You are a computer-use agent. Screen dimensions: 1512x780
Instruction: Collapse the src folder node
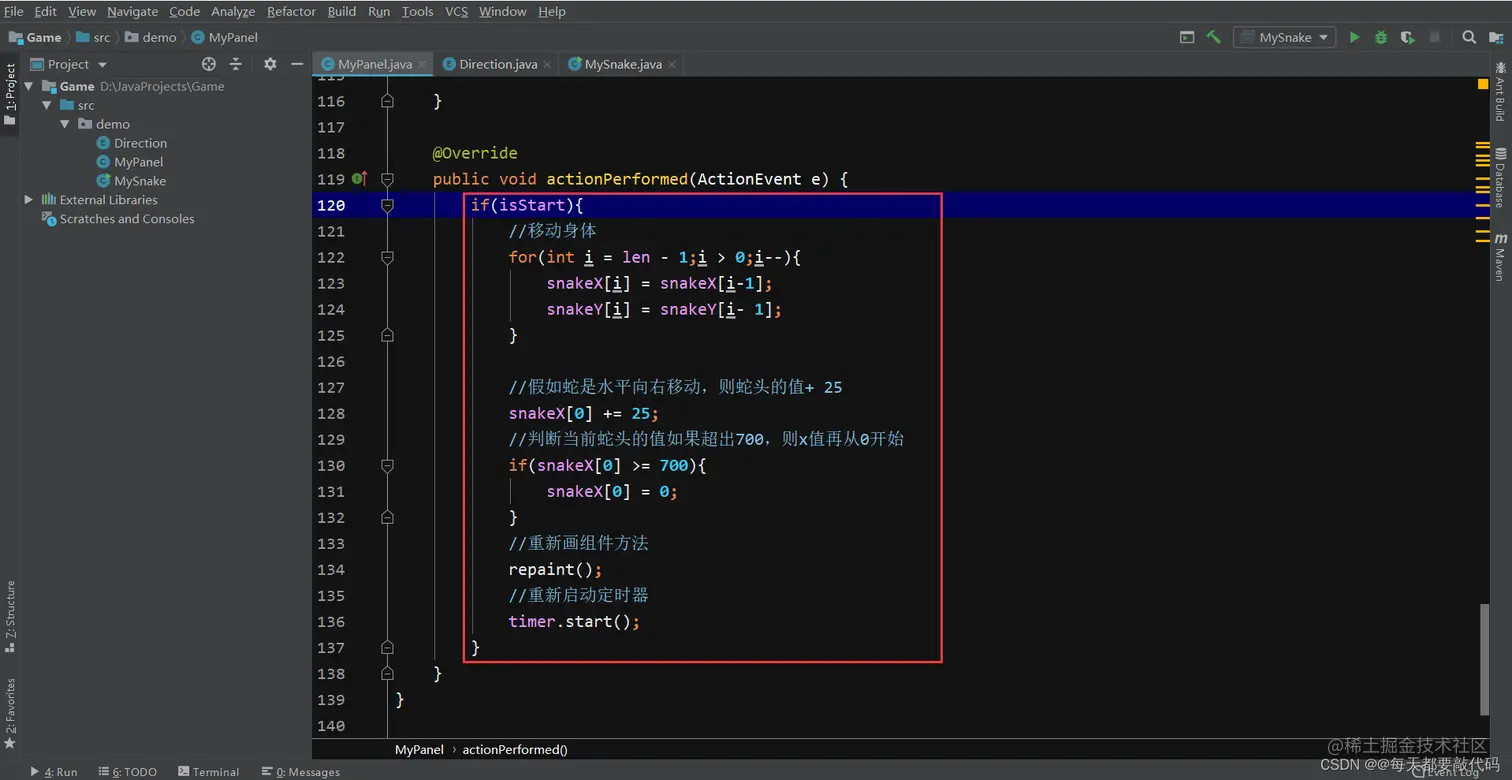47,105
